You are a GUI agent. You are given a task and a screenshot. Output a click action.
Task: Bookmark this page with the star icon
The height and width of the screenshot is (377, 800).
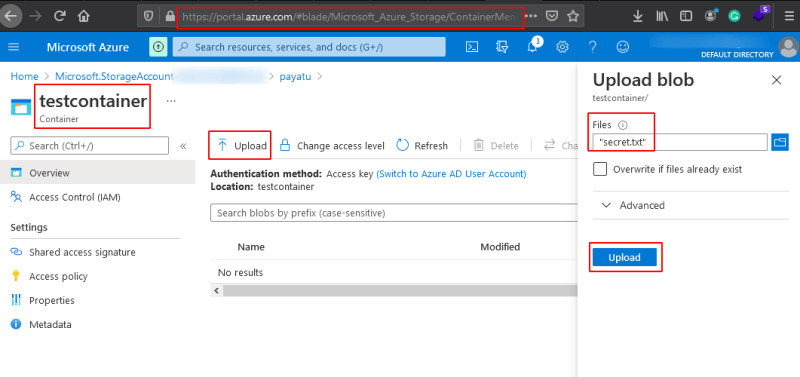click(x=573, y=16)
